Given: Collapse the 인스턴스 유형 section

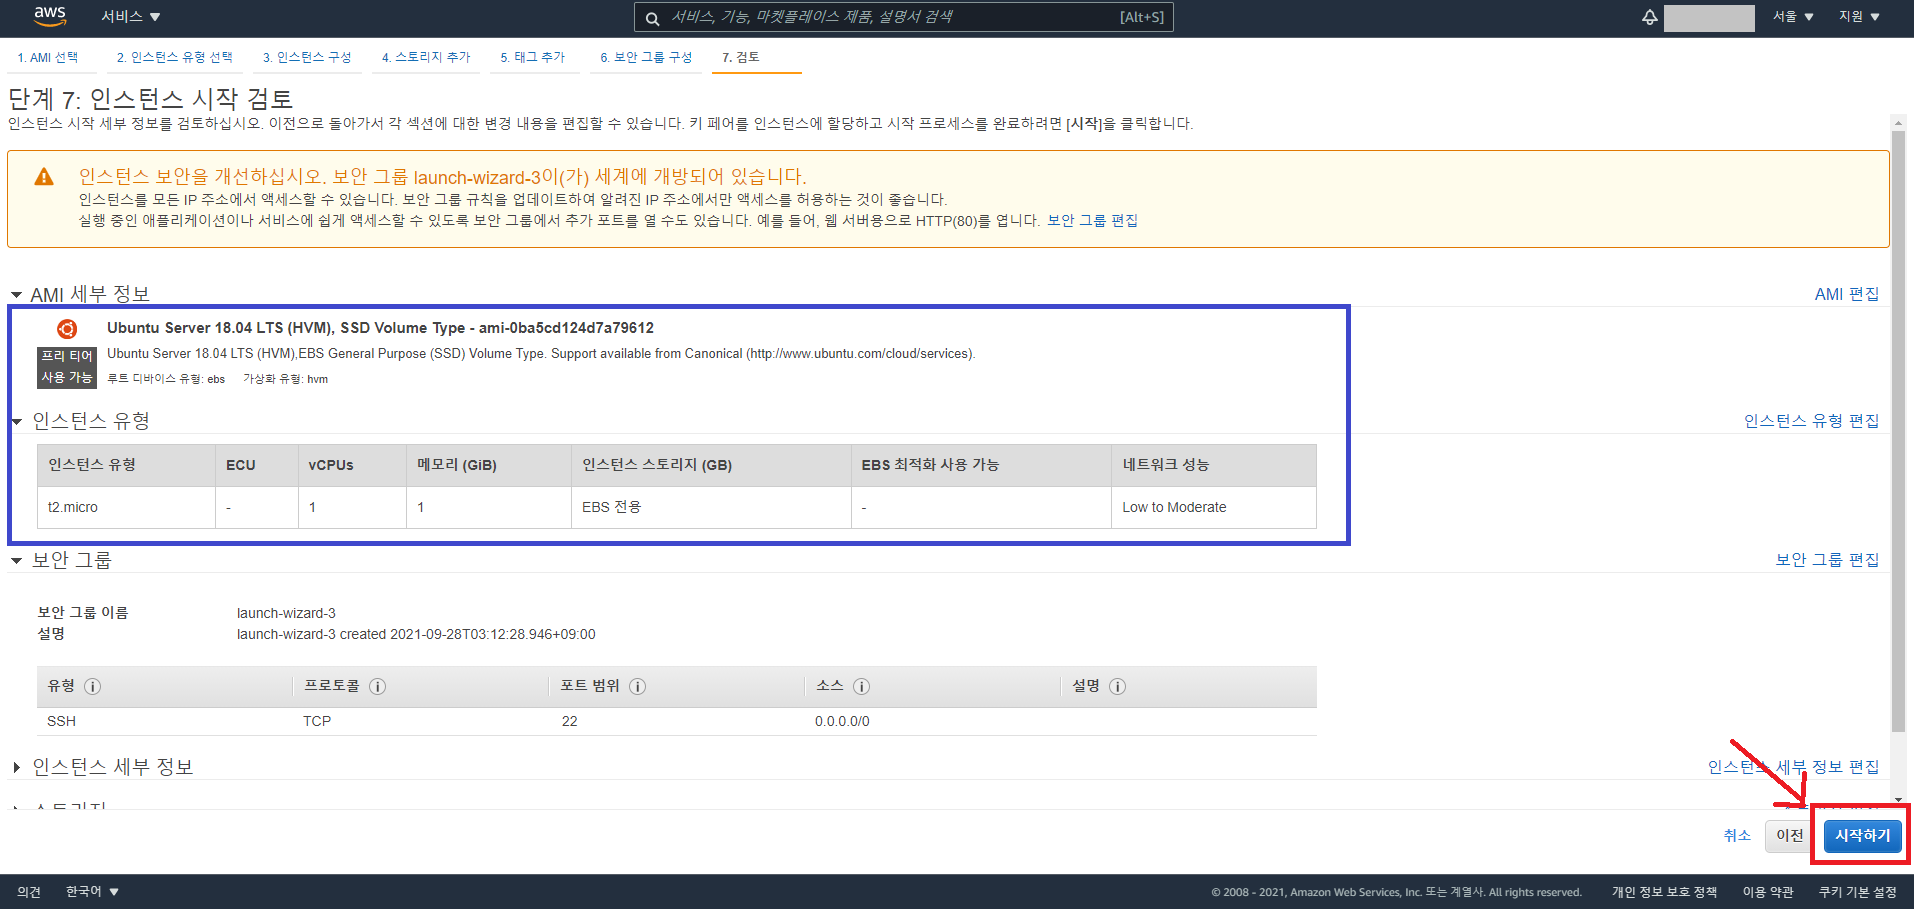Looking at the screenshot, I should click(x=16, y=422).
